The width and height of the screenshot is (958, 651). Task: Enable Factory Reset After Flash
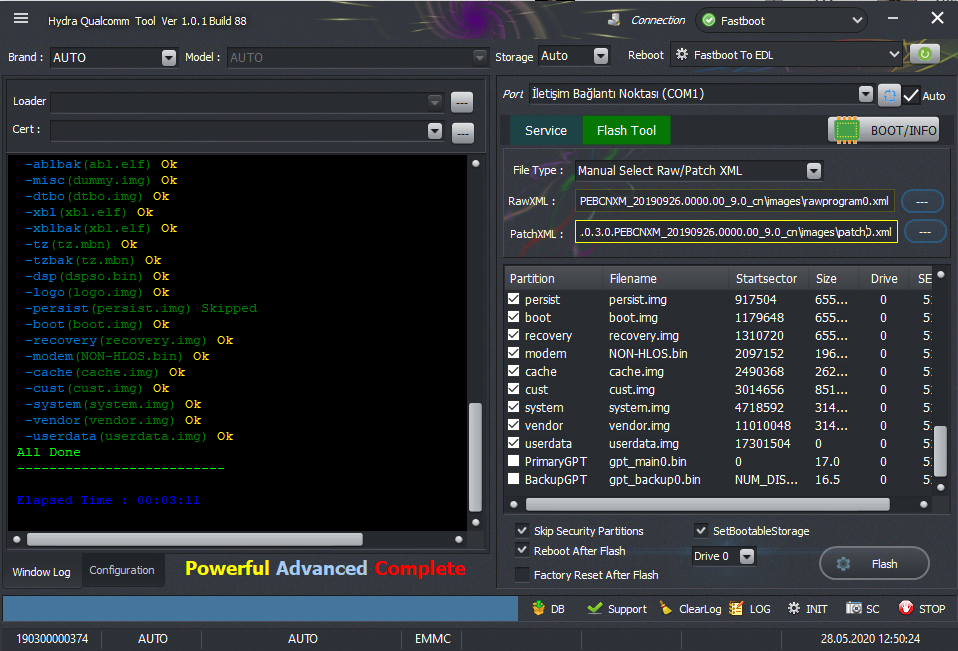[x=522, y=574]
